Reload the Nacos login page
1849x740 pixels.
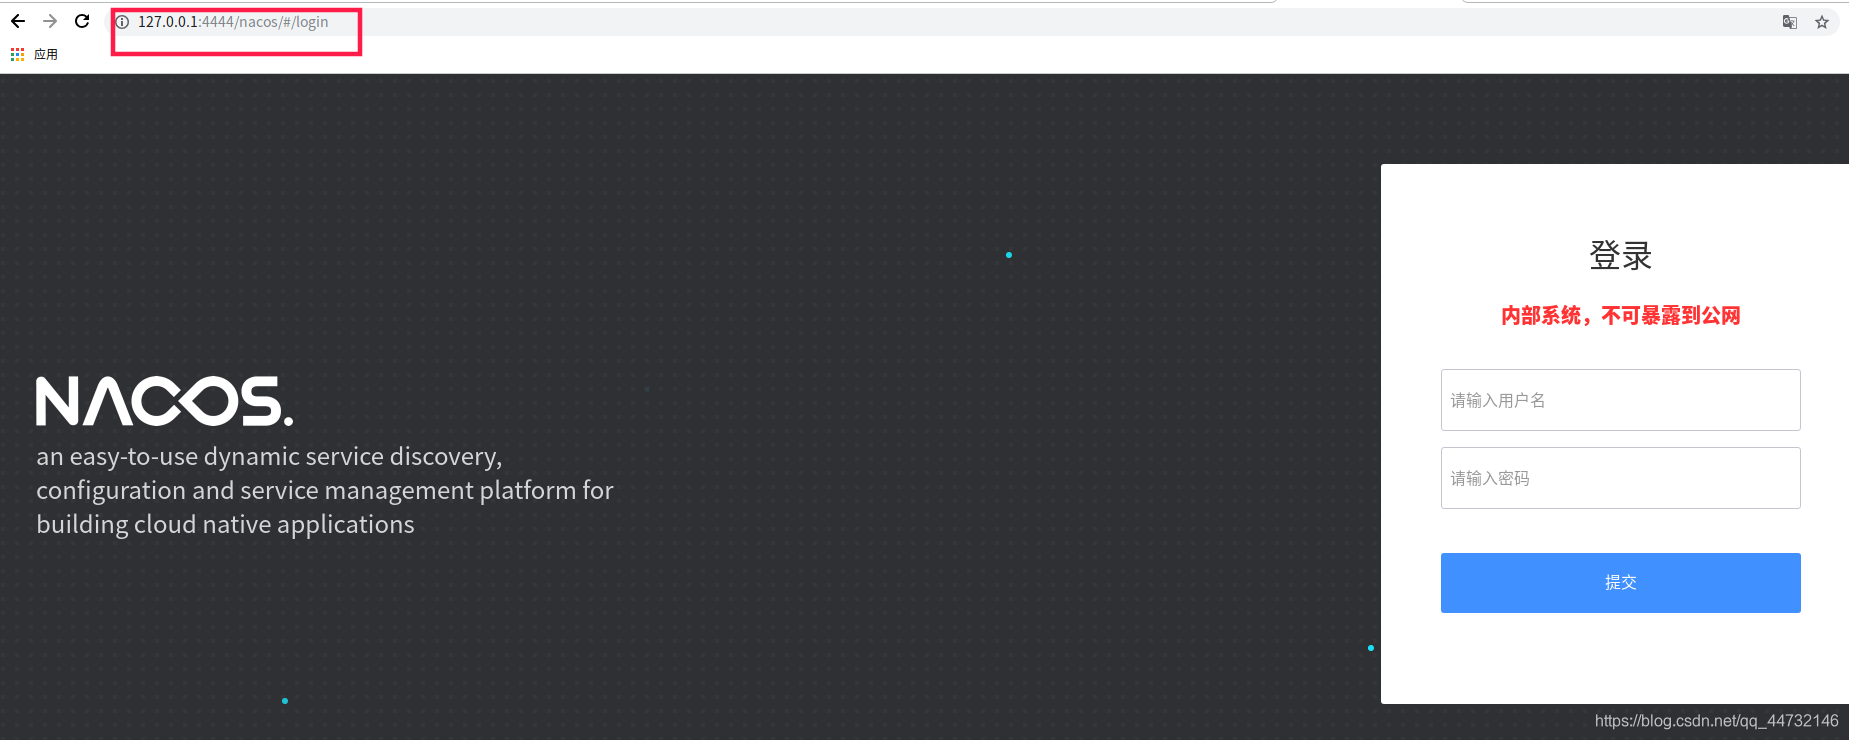point(82,21)
